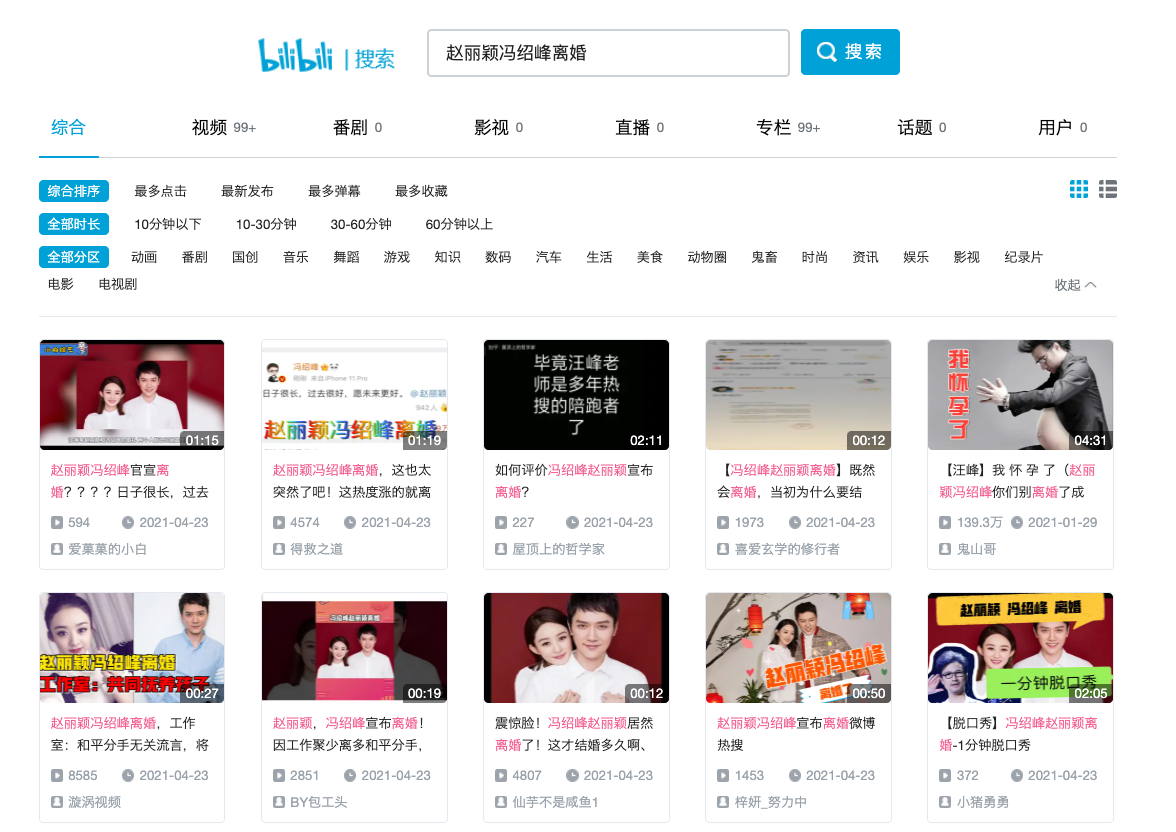
Task: Sort results by 最多点击
Action: pyautogui.click(x=160, y=191)
